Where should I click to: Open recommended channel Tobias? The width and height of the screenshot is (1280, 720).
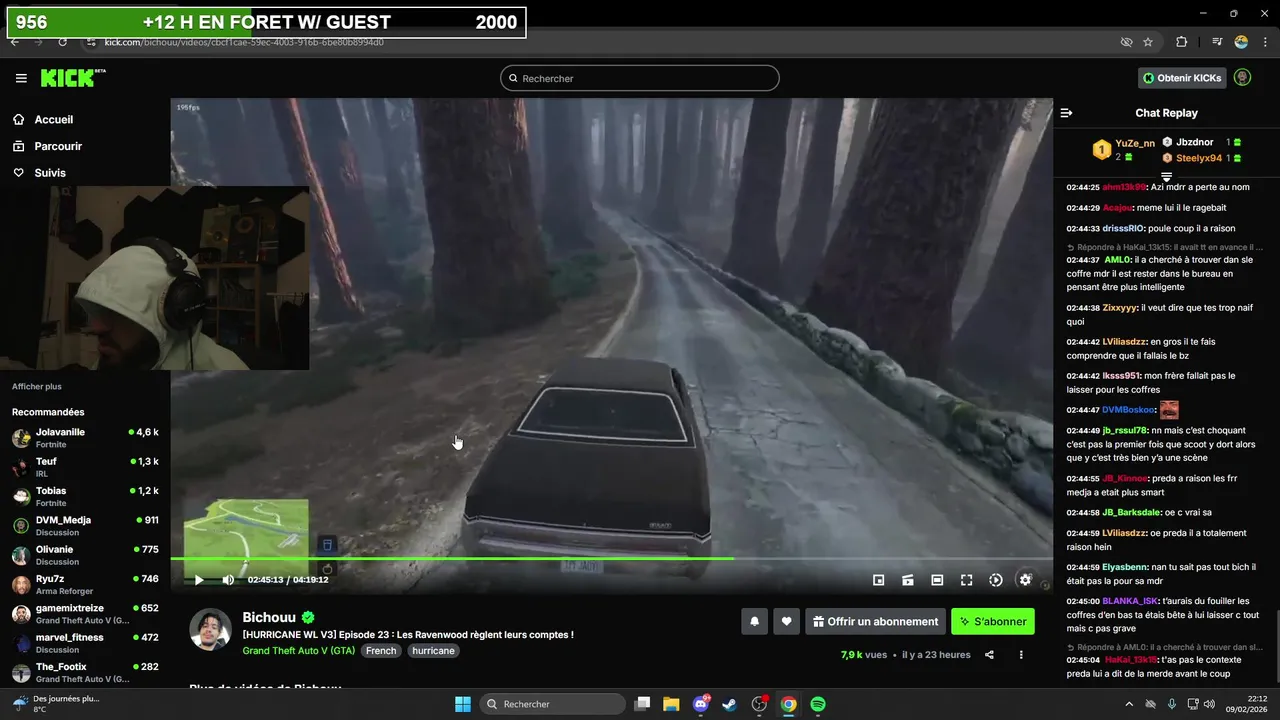85,496
